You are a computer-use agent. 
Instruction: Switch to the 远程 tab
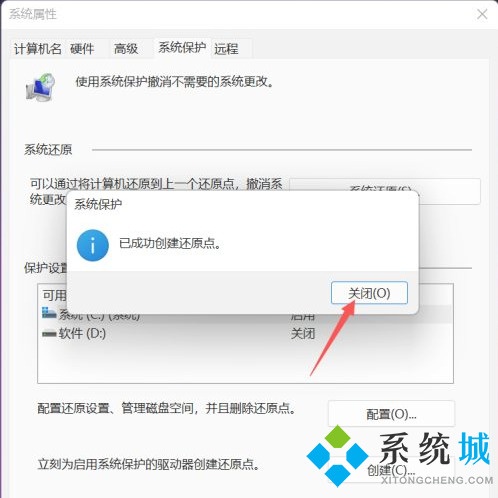[226, 49]
